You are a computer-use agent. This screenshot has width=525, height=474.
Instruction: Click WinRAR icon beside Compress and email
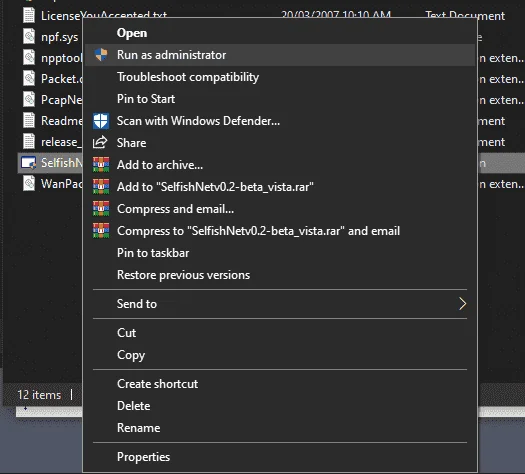coord(101,209)
